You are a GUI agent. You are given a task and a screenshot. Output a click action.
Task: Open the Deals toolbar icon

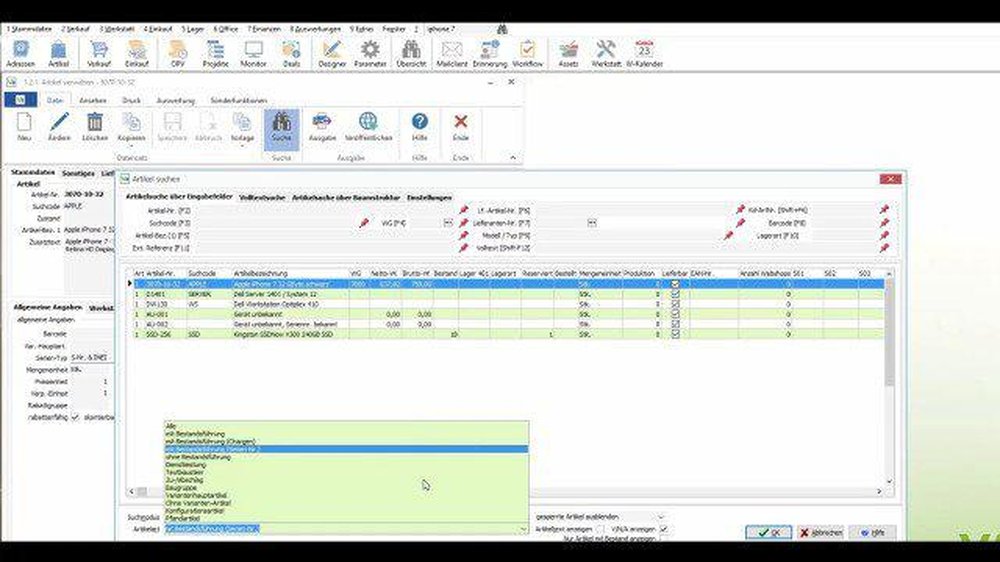[291, 54]
